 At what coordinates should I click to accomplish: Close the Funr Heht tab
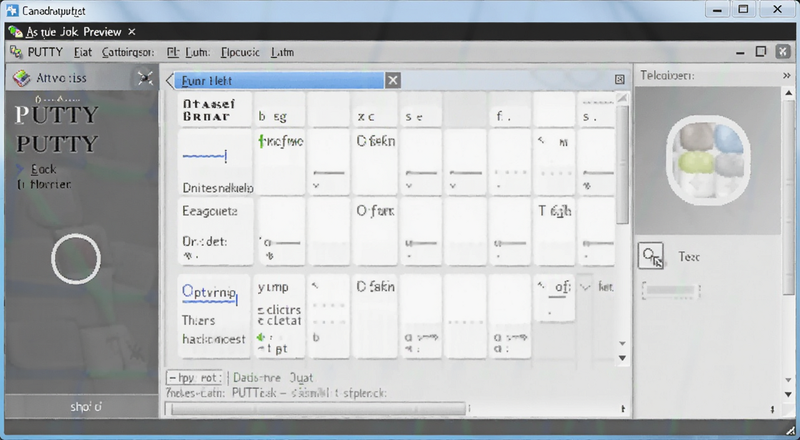point(392,80)
